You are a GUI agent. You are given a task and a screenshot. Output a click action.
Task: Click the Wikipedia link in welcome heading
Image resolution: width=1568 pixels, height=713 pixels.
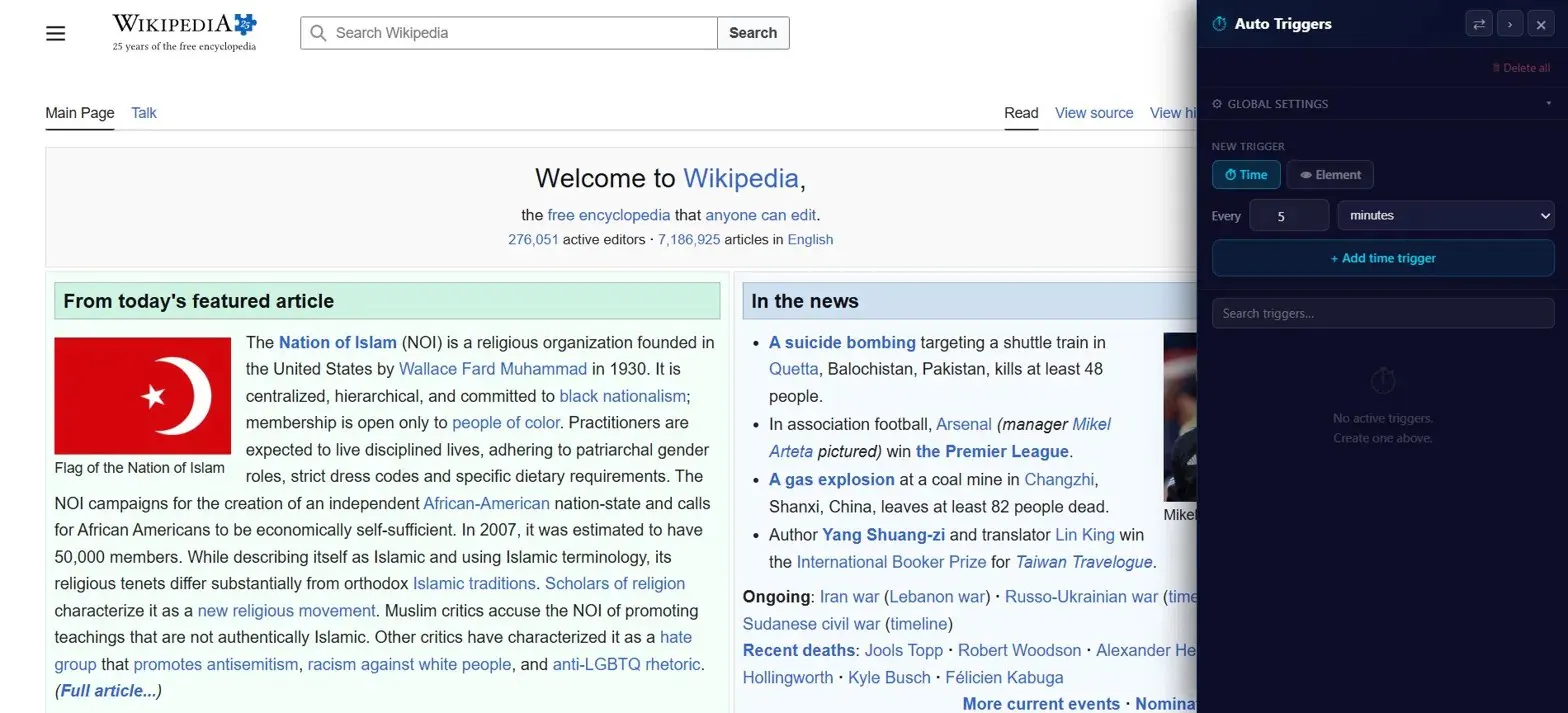pyautogui.click(x=741, y=178)
